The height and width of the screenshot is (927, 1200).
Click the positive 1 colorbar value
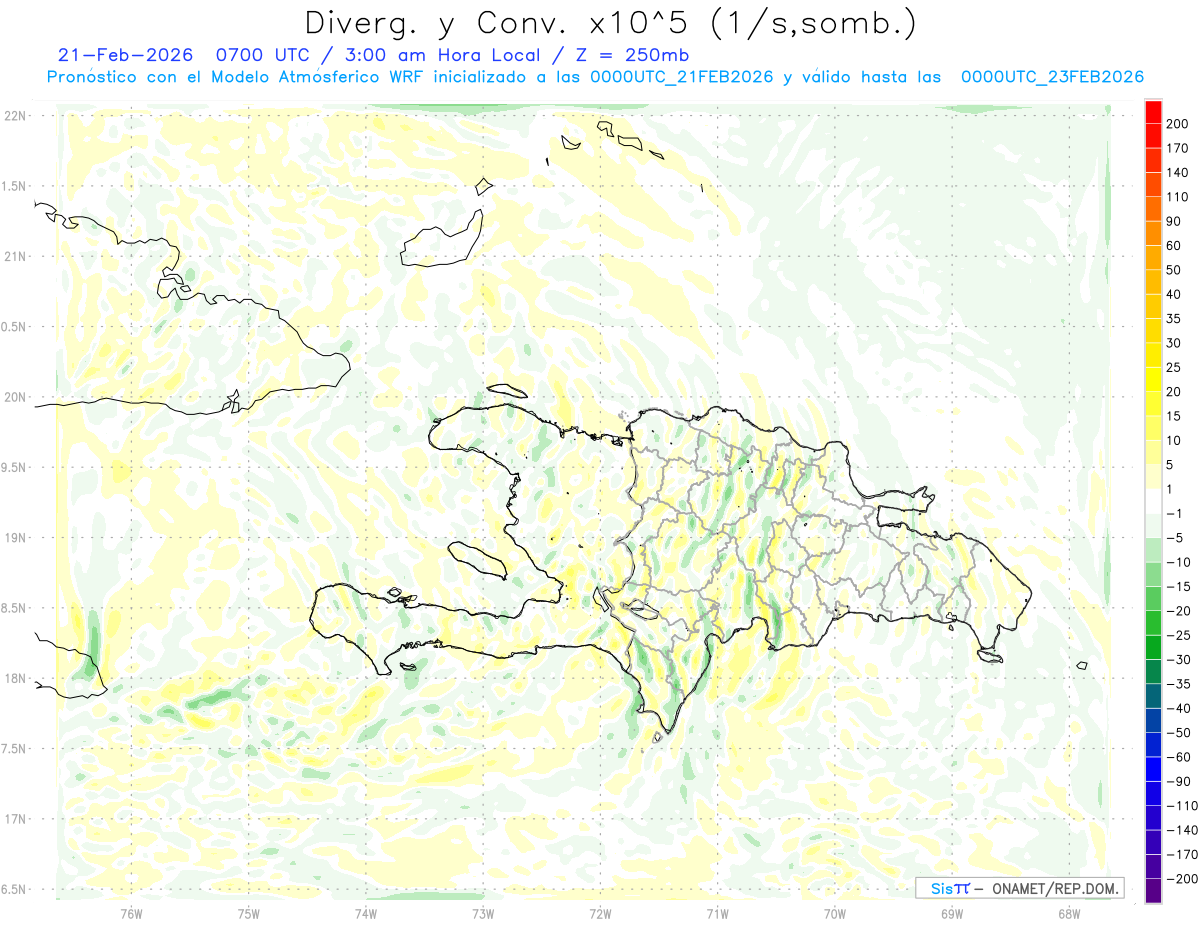(1170, 489)
